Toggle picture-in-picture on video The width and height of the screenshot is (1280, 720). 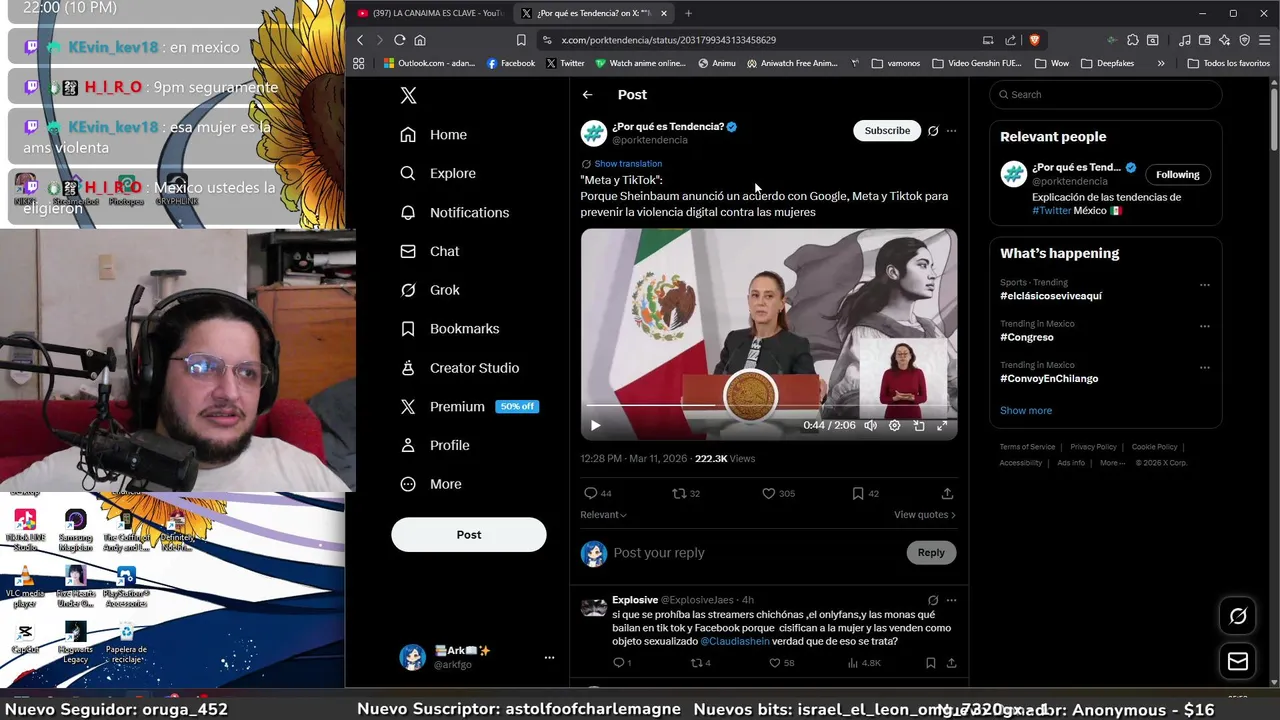(x=918, y=425)
